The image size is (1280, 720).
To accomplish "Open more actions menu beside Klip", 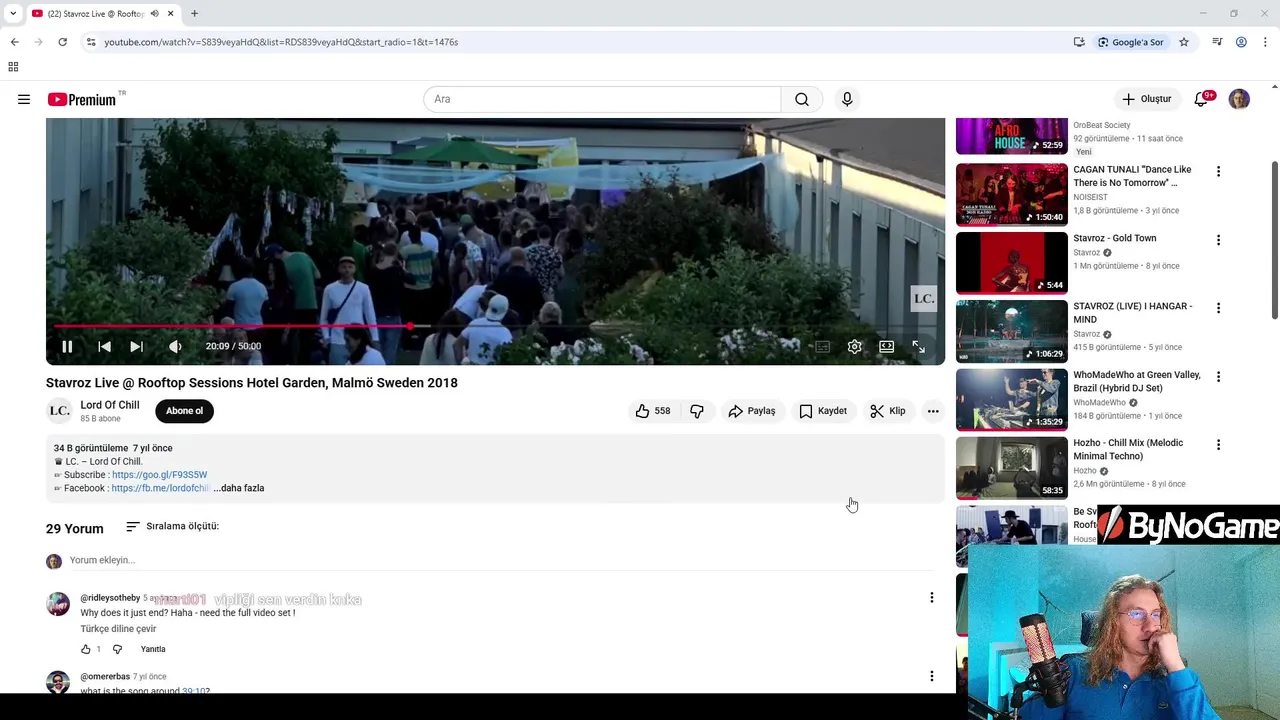I will (933, 411).
